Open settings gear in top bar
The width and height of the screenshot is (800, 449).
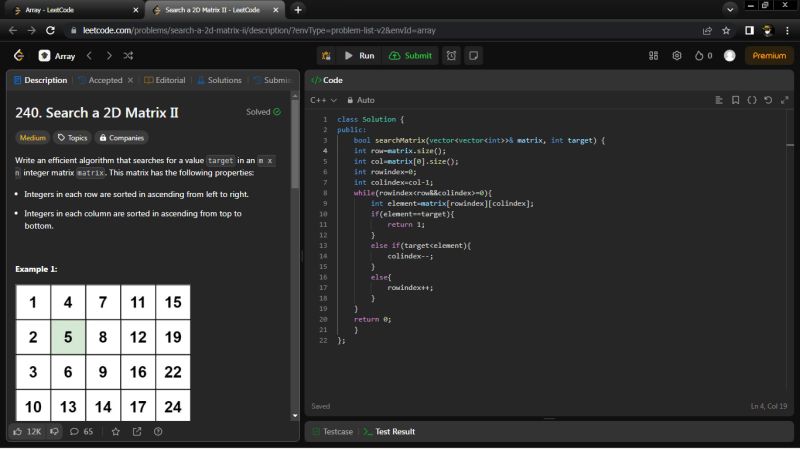click(677, 56)
